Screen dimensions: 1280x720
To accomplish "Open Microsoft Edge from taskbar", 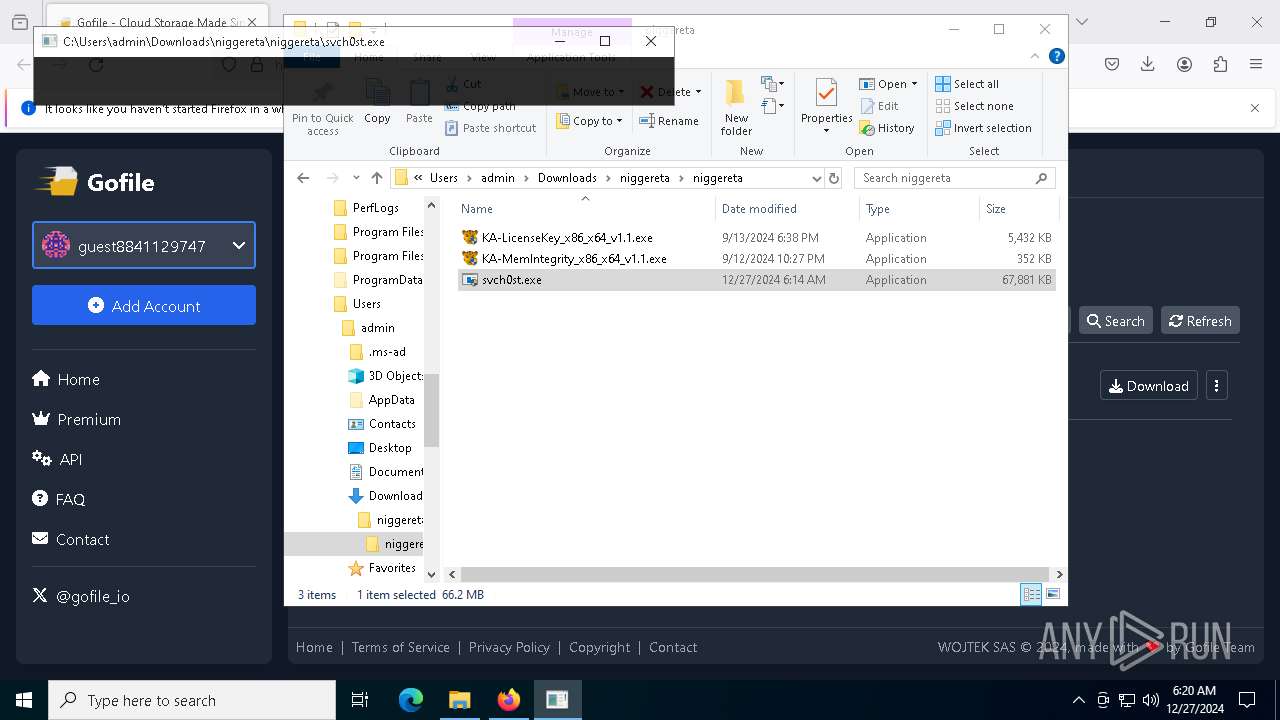I will tap(411, 700).
